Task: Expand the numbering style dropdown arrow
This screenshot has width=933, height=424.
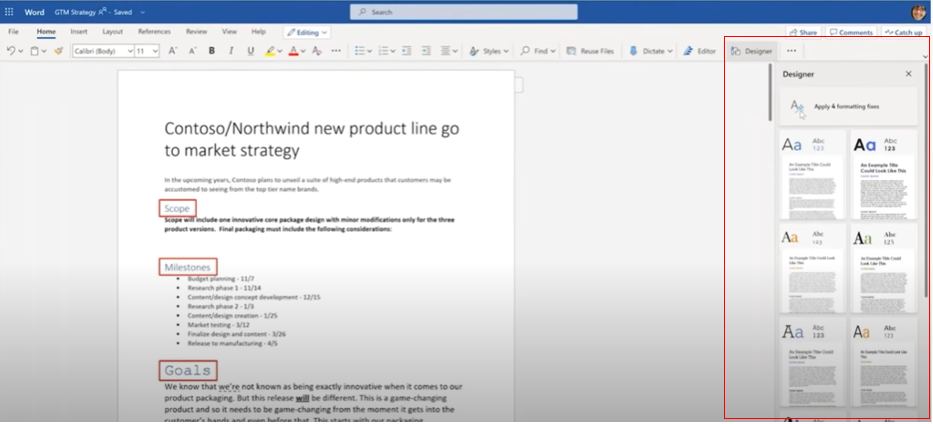Action: pyautogui.click(x=393, y=52)
